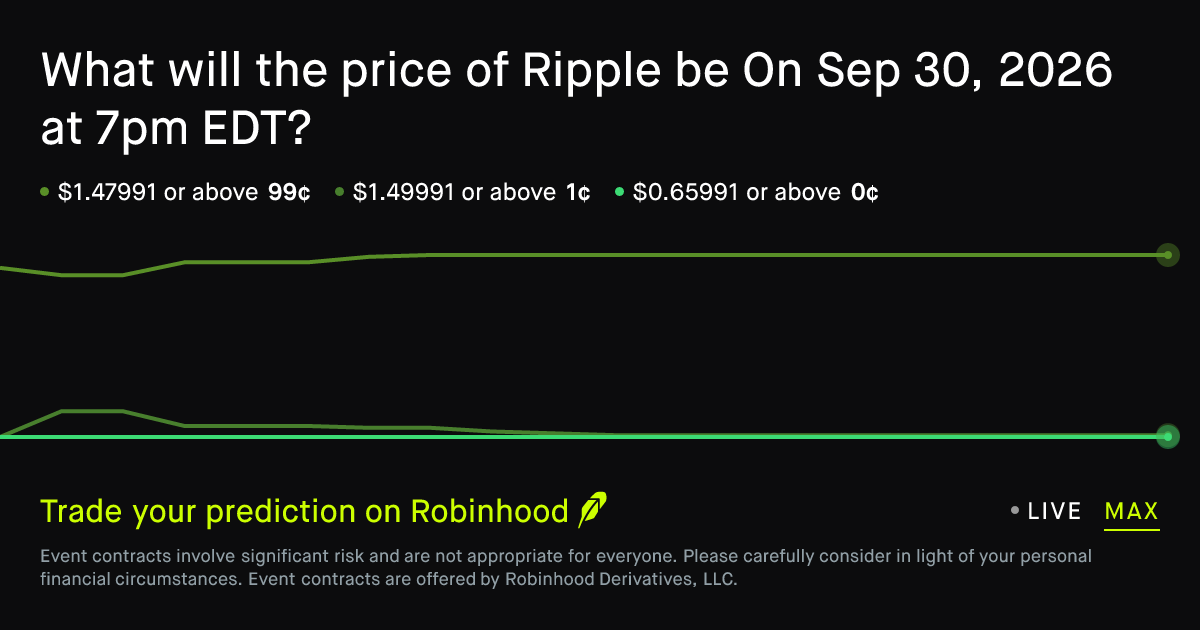Click the 99¢ price value

point(289,192)
